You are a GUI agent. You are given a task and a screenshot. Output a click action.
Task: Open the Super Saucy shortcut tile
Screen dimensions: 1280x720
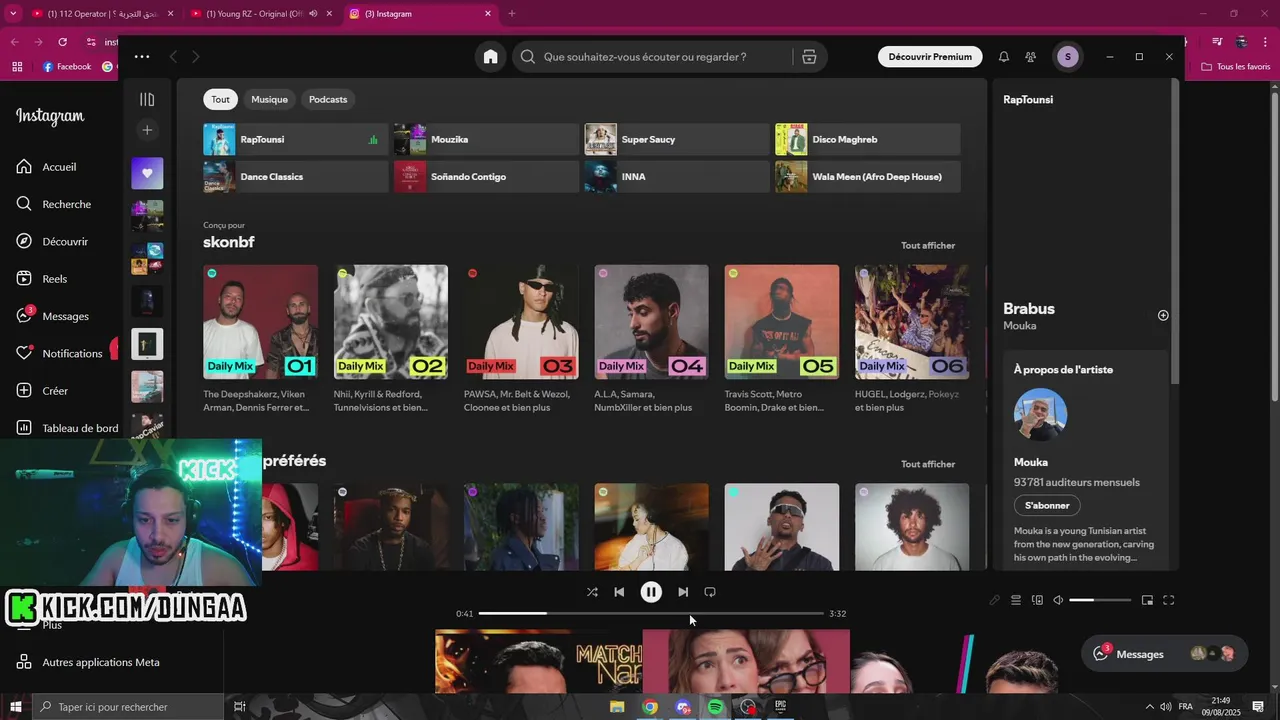[677, 140]
